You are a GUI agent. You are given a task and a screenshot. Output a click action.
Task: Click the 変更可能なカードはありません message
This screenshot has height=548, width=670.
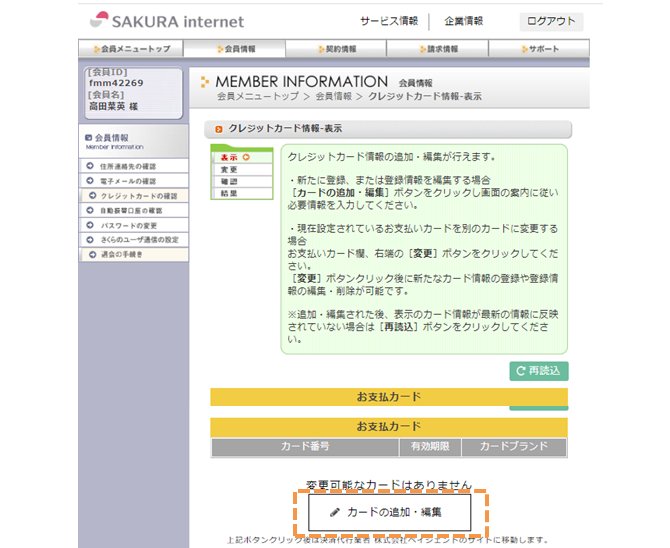389,485
